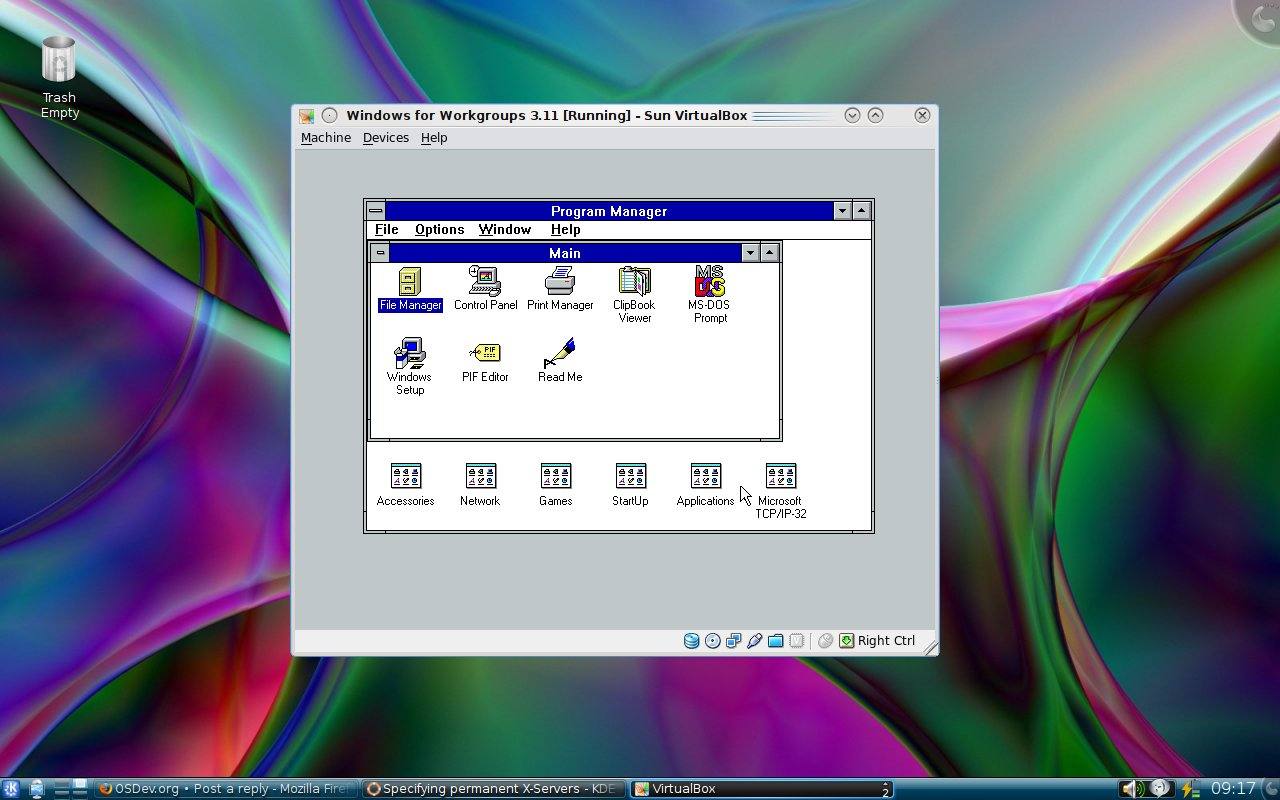1280x800 pixels.
Task: Click the Main group window title bar
Action: (565, 253)
